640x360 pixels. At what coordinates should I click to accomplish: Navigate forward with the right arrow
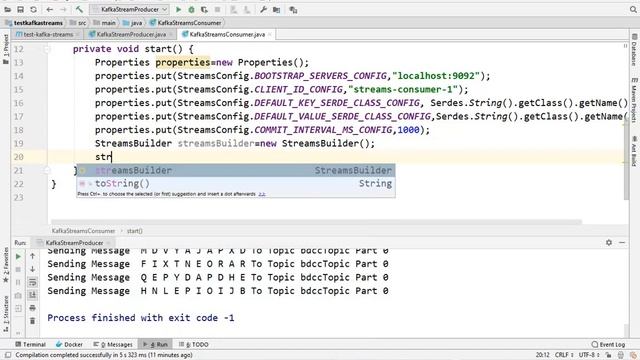[63, 9]
